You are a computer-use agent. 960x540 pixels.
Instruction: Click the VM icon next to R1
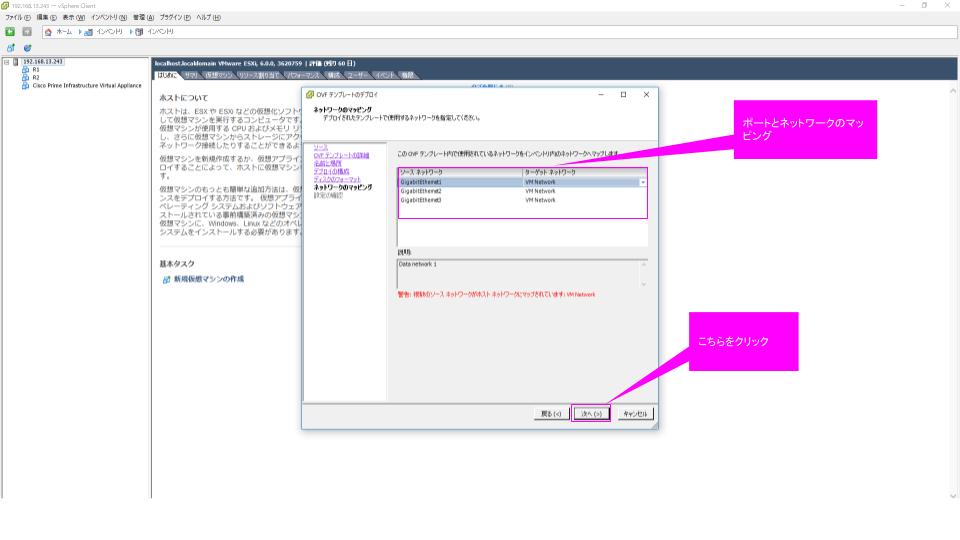[25, 70]
